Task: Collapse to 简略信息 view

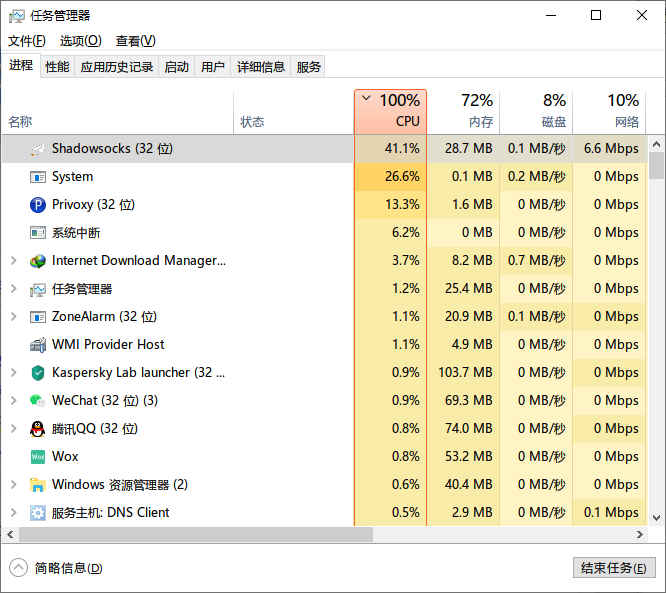Action: (56, 568)
